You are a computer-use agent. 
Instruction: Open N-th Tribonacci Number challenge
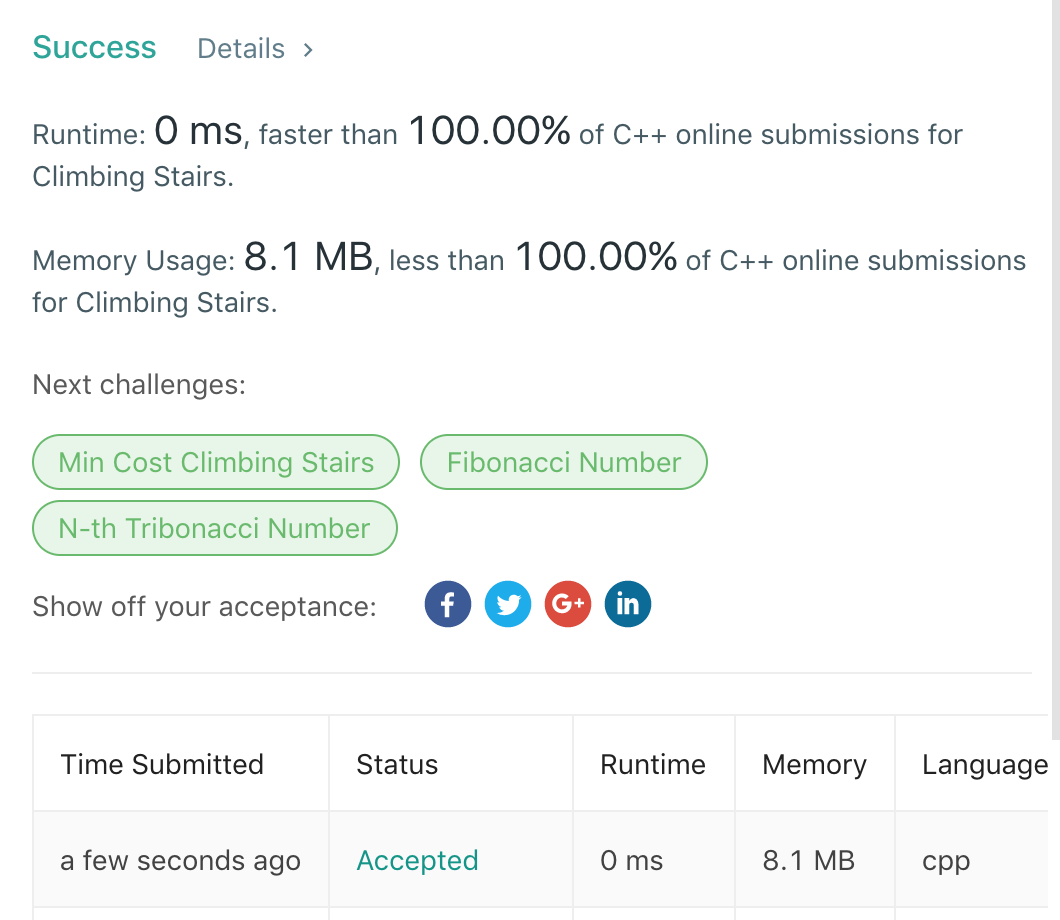215,528
